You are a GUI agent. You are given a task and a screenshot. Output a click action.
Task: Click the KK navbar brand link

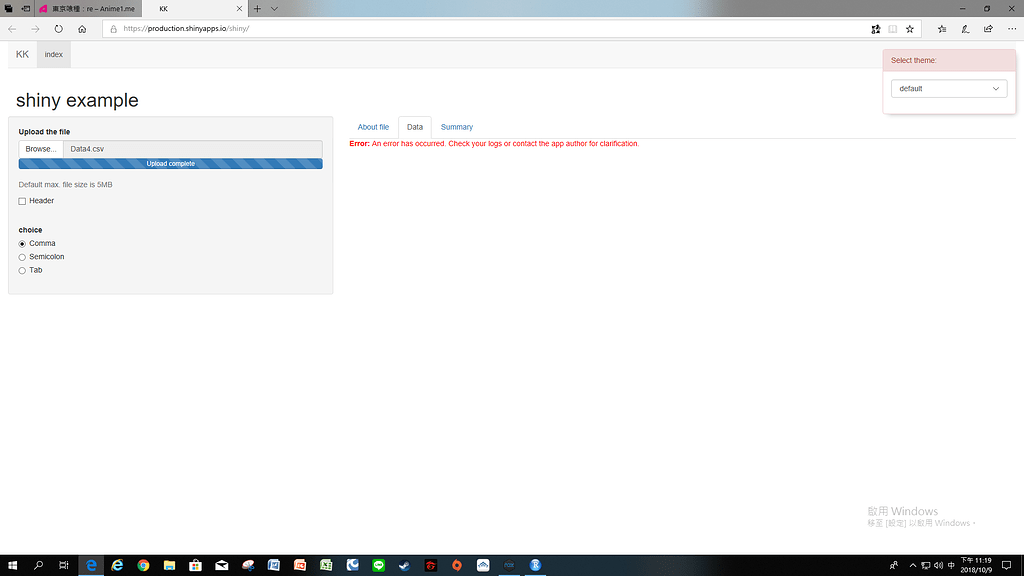[21, 54]
